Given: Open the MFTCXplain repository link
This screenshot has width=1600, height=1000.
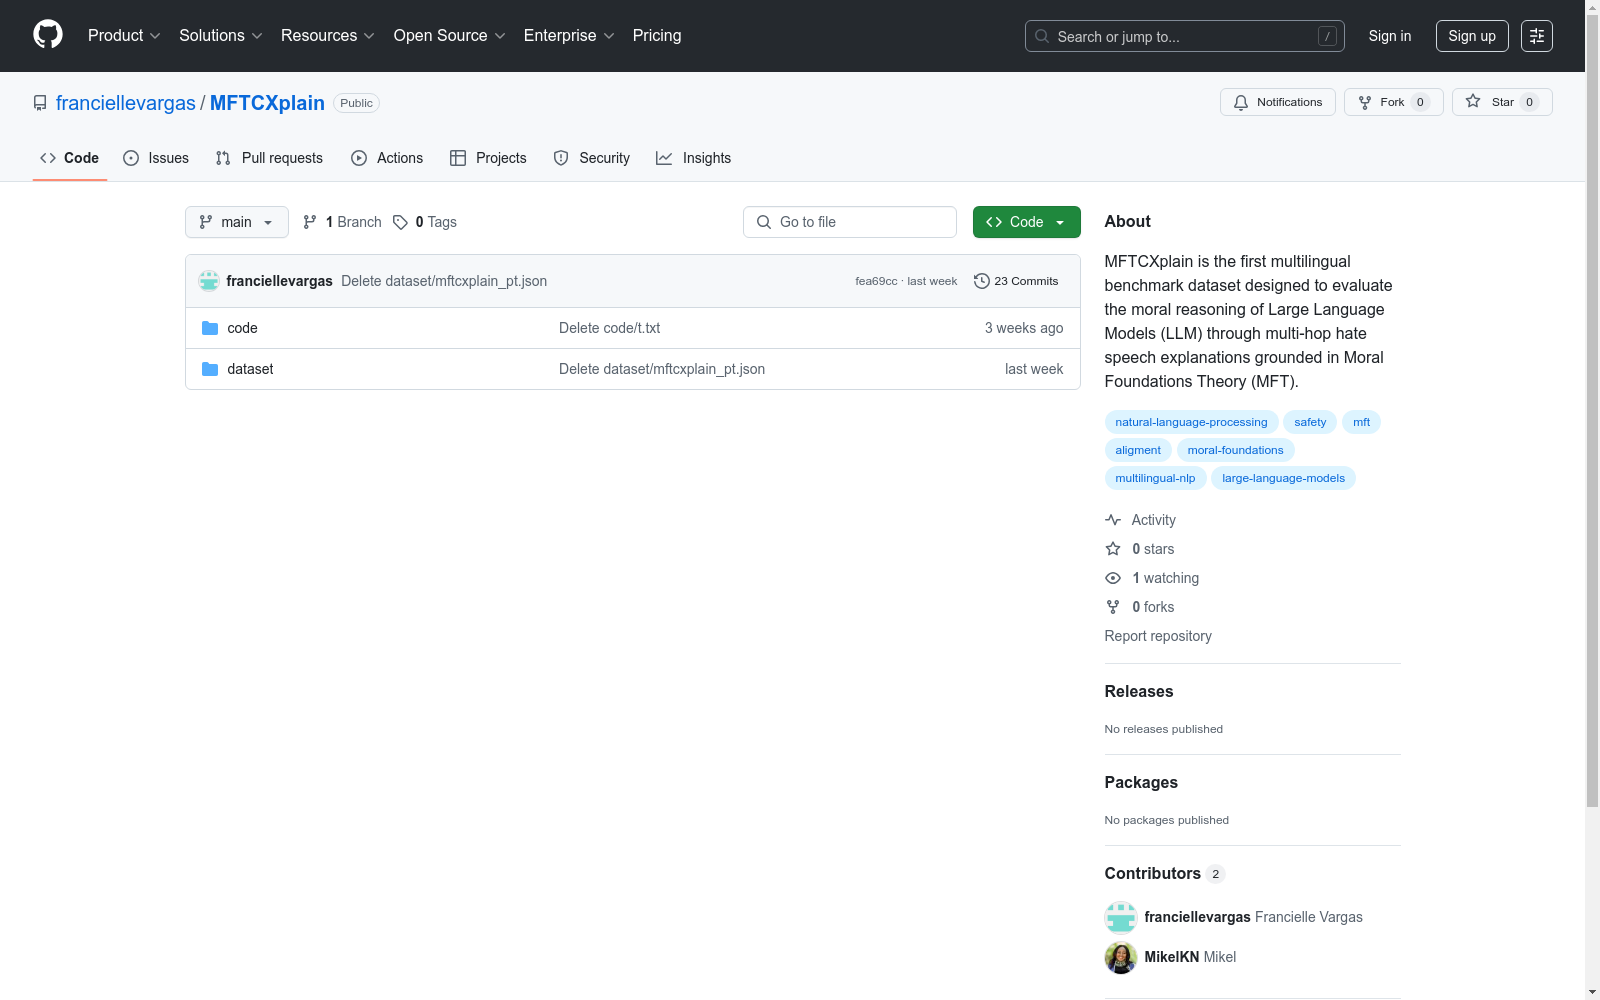Looking at the screenshot, I should pos(267,103).
